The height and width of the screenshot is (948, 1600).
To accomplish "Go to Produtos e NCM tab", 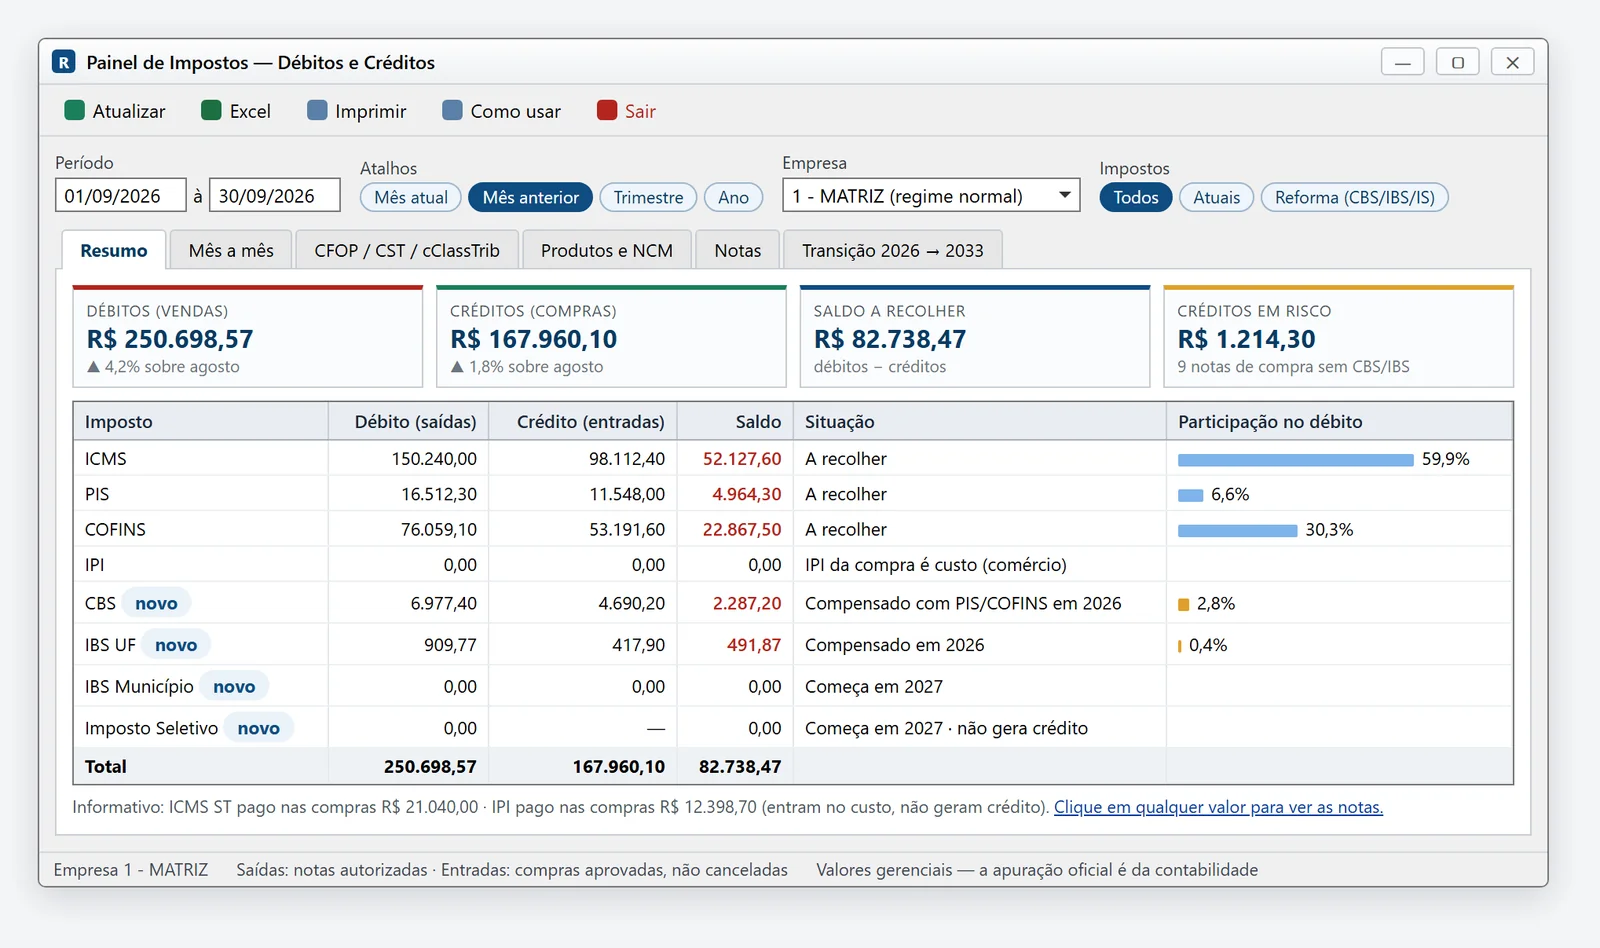I will pos(607,250).
